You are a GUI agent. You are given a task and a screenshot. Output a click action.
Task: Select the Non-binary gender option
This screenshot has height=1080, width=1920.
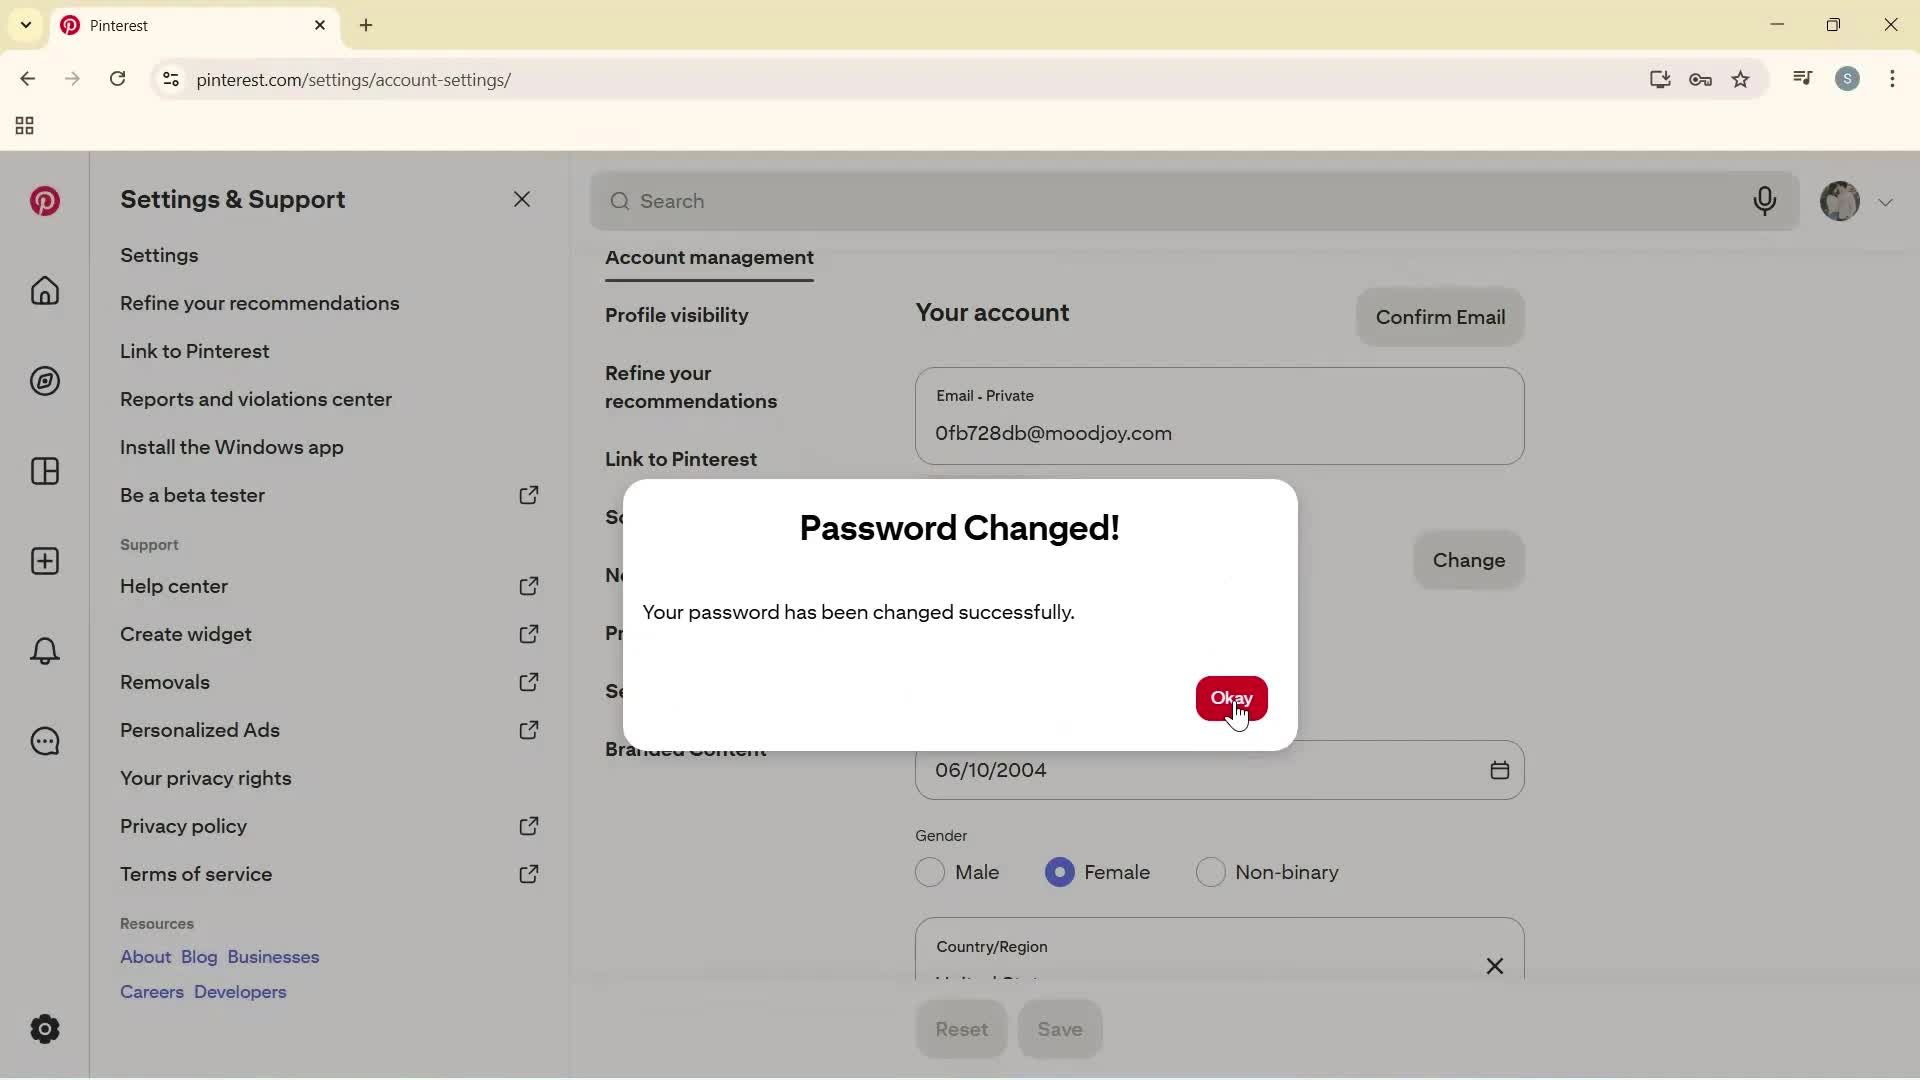(x=1211, y=872)
